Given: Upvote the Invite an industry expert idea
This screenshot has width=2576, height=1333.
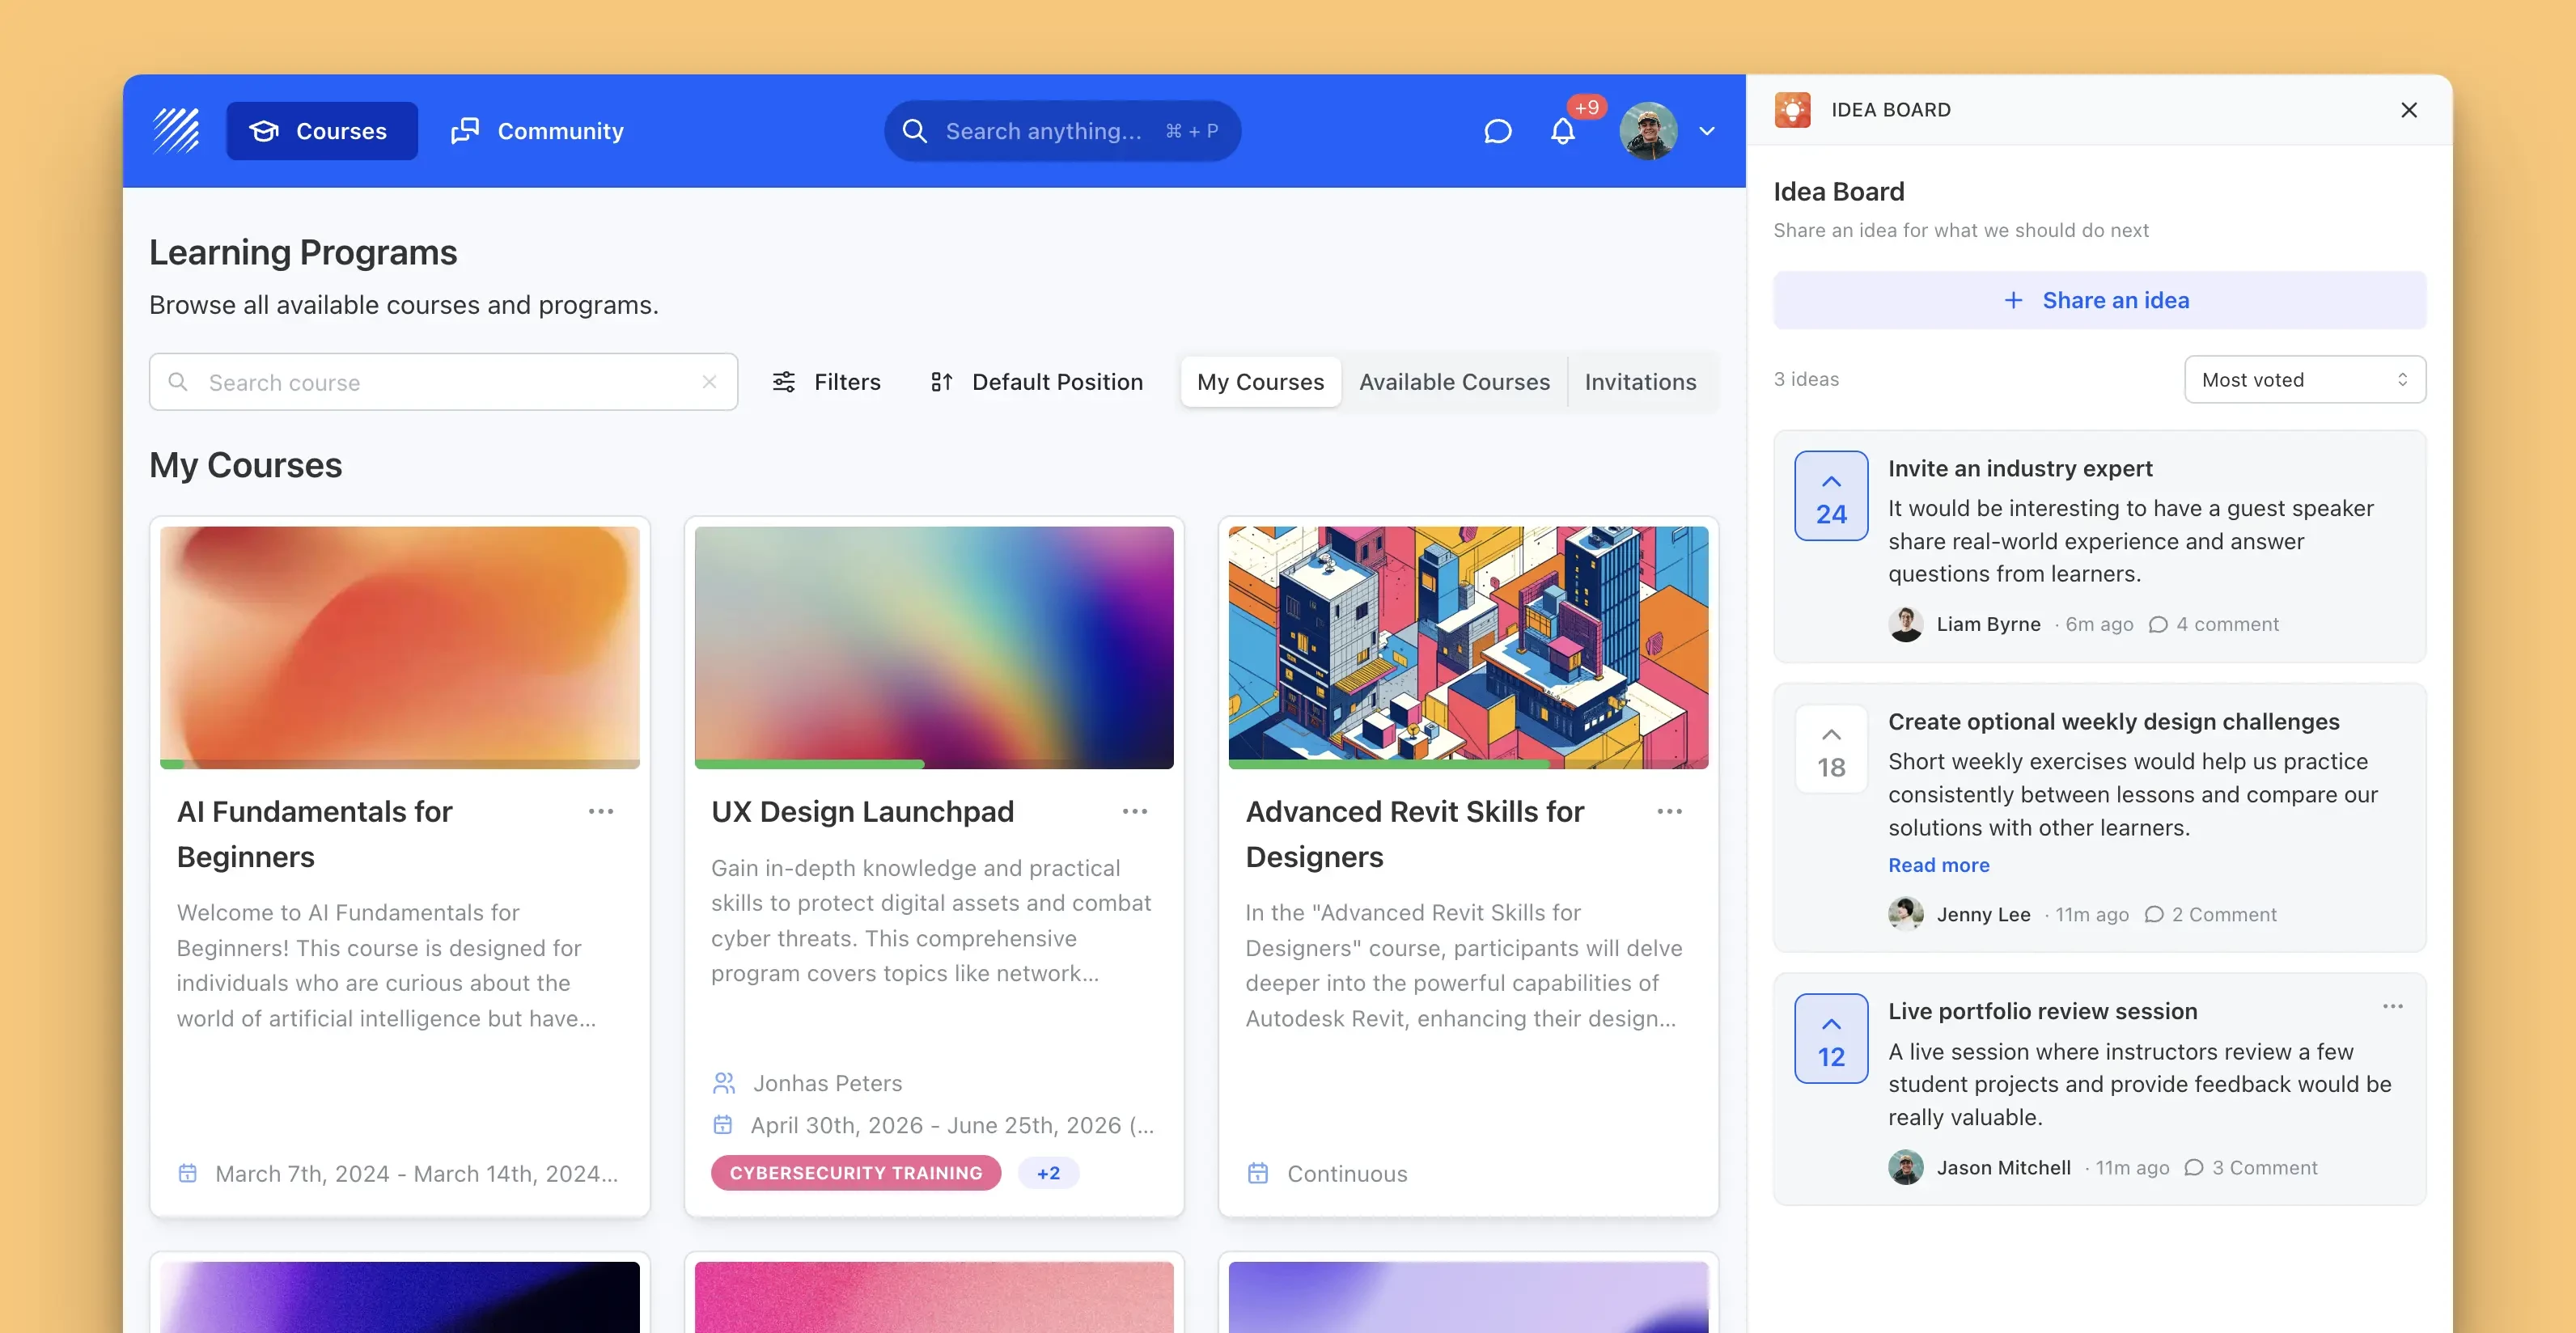Looking at the screenshot, I should pos(1831,496).
